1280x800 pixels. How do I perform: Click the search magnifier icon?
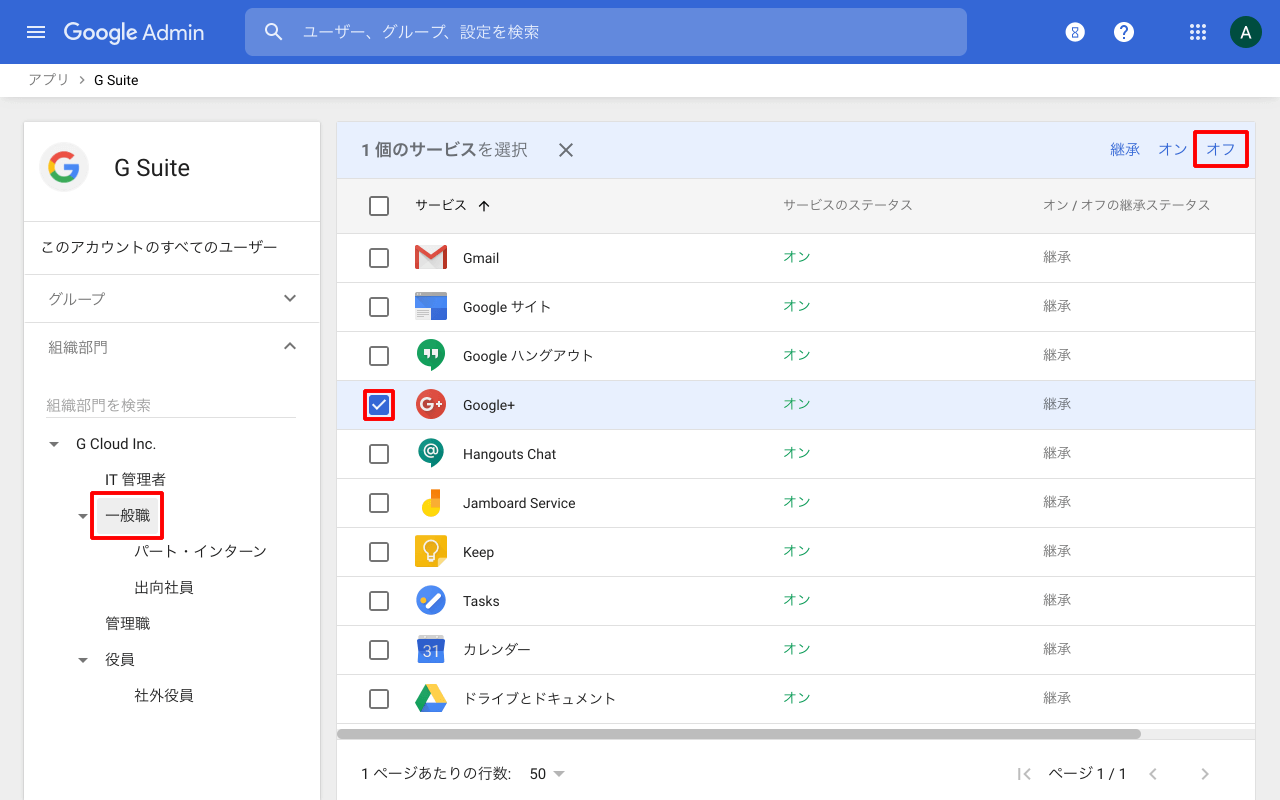[x=274, y=32]
